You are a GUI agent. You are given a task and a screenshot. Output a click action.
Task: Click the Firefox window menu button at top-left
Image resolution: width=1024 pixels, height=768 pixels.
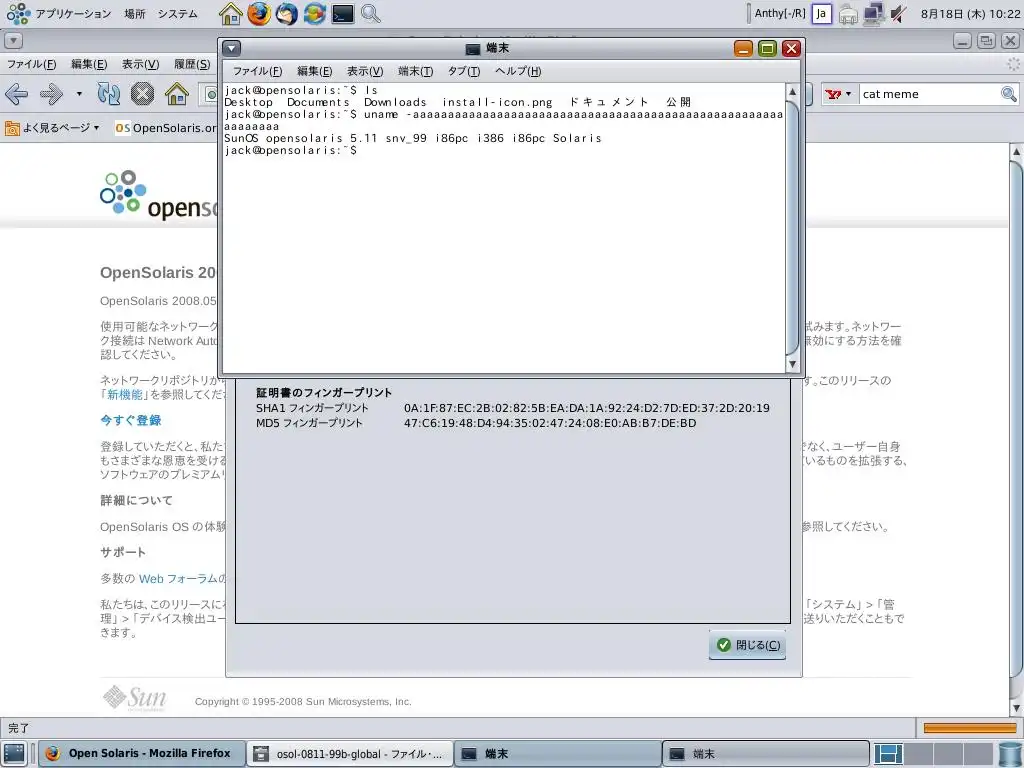click(13, 40)
